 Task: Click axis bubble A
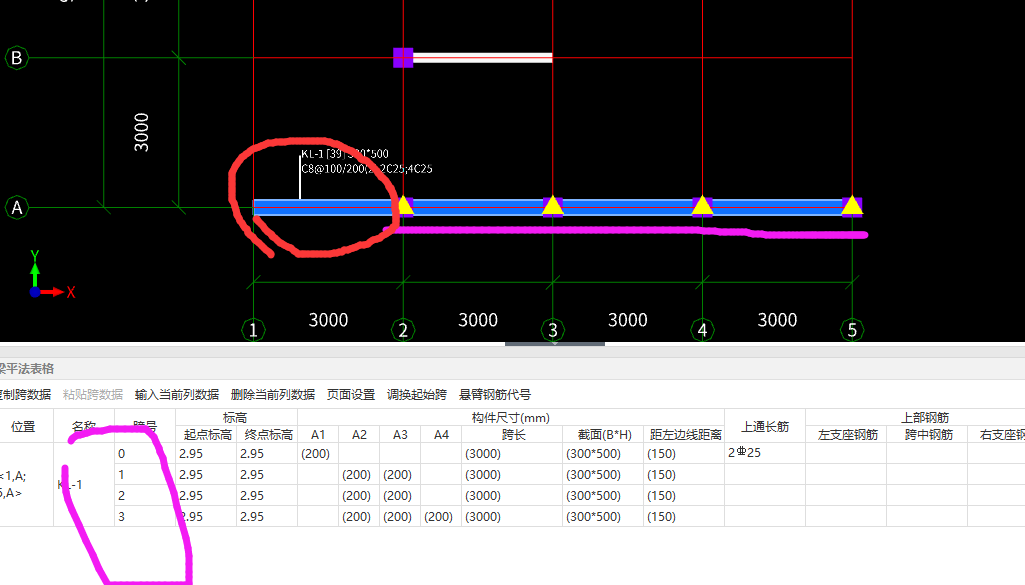point(17,208)
